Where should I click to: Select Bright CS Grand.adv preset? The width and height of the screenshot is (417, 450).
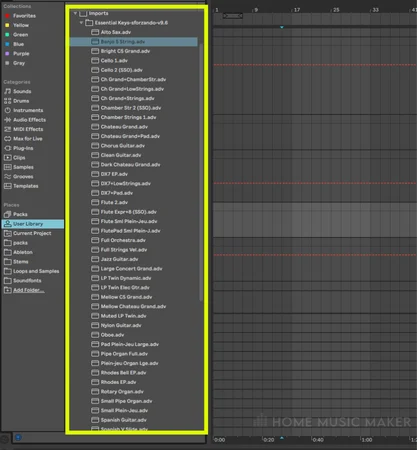pyautogui.click(x=125, y=51)
